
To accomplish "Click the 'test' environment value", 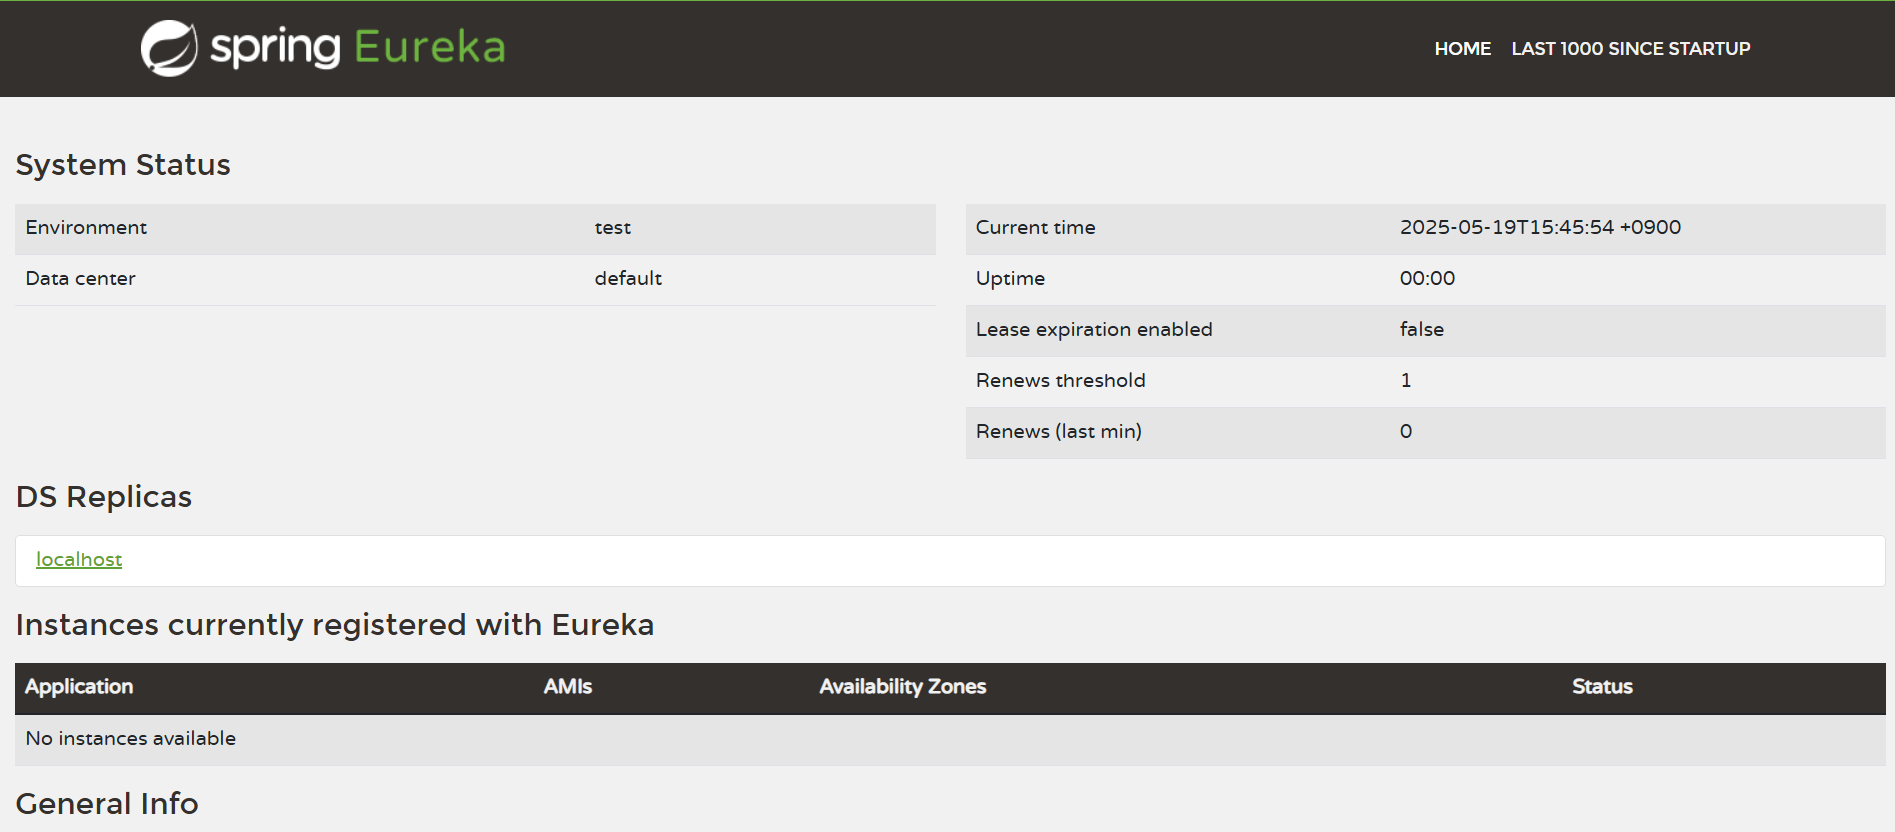I will 612,227.
